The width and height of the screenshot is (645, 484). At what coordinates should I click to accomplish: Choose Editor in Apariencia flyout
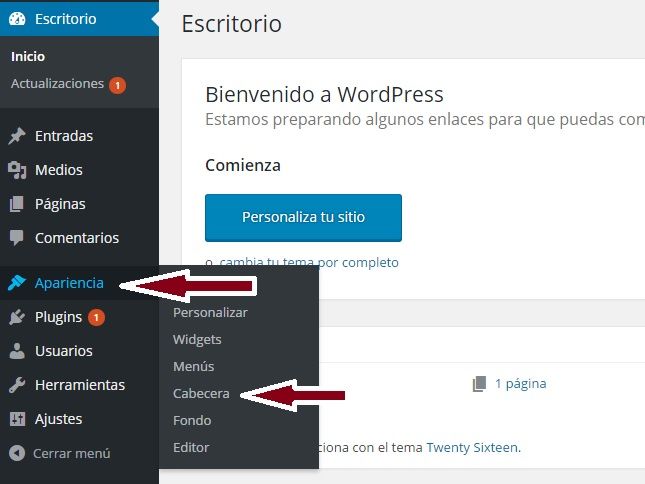point(191,447)
